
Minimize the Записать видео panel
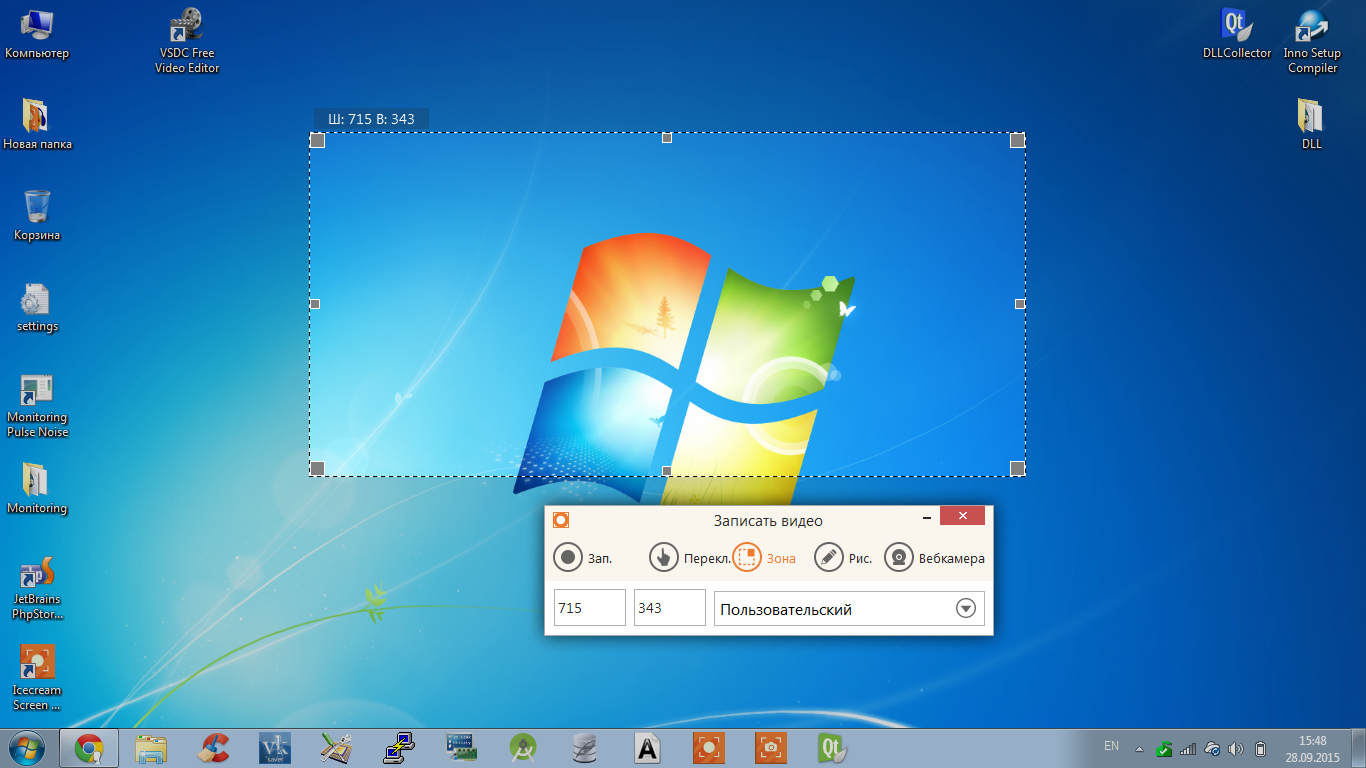928,517
